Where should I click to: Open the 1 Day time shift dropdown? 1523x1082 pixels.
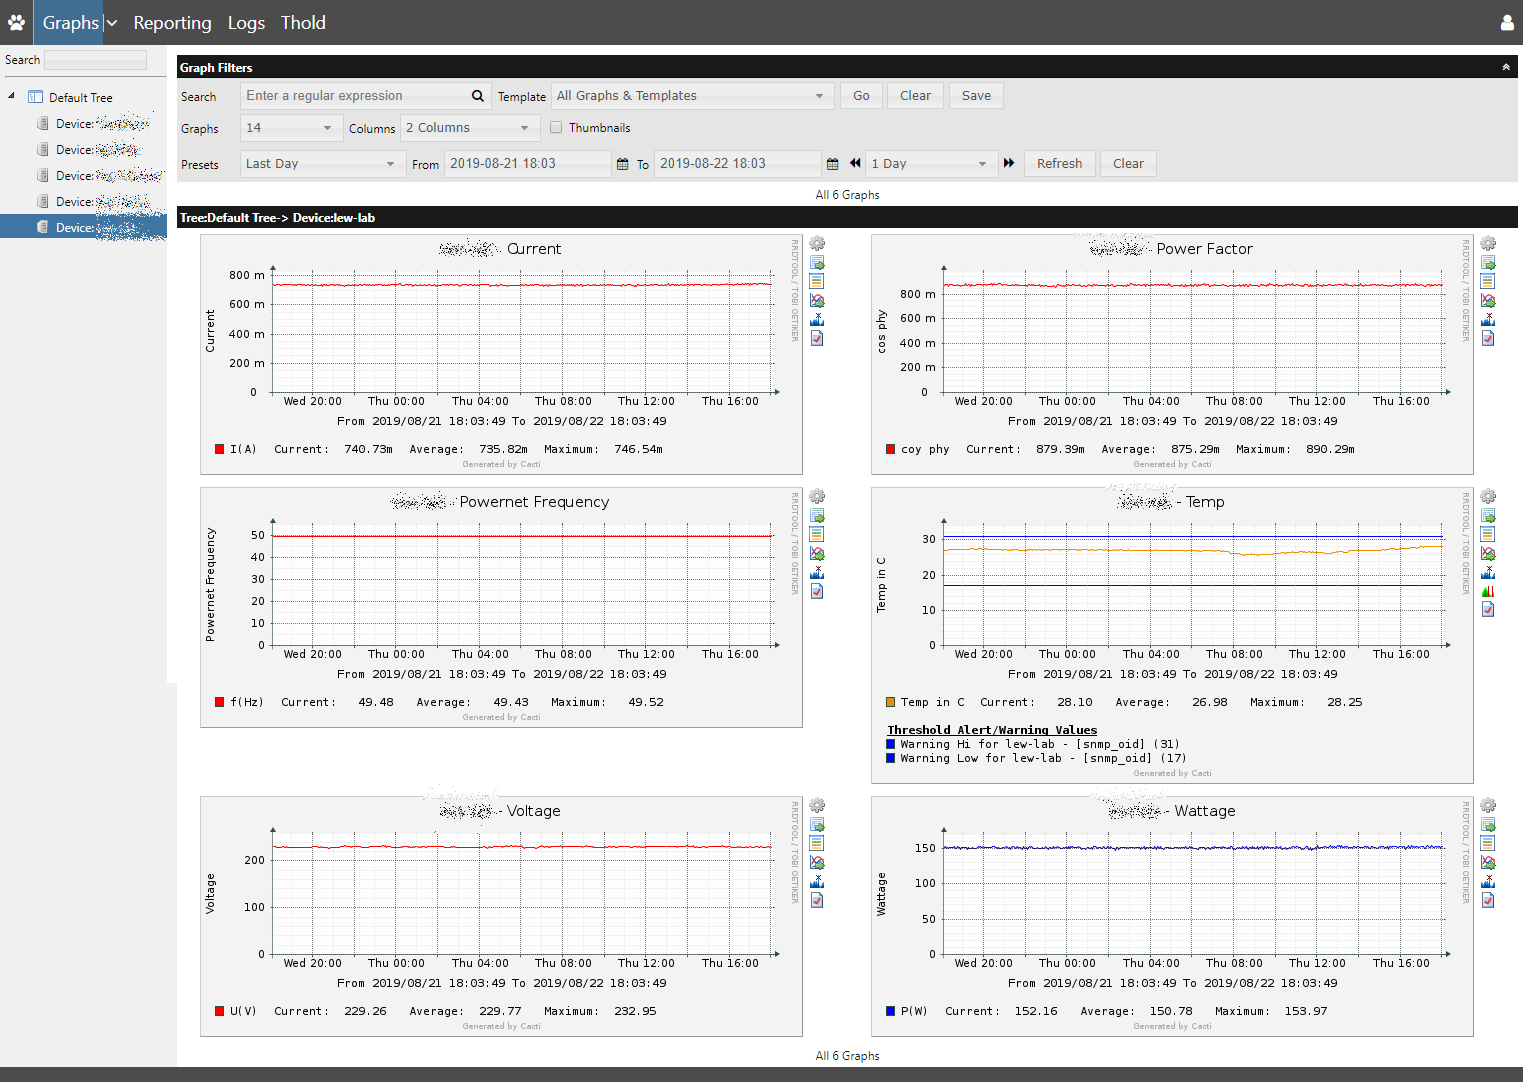pyautogui.click(x=931, y=164)
